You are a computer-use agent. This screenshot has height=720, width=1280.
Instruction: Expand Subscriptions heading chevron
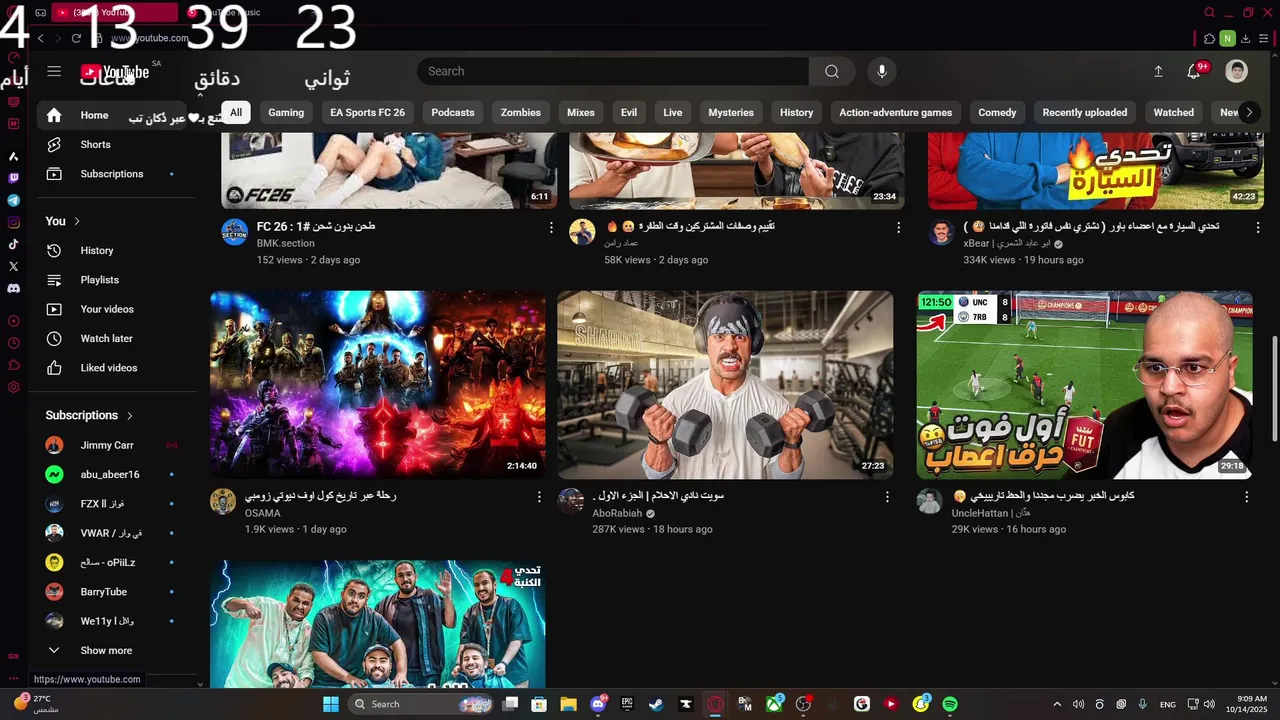click(x=130, y=415)
